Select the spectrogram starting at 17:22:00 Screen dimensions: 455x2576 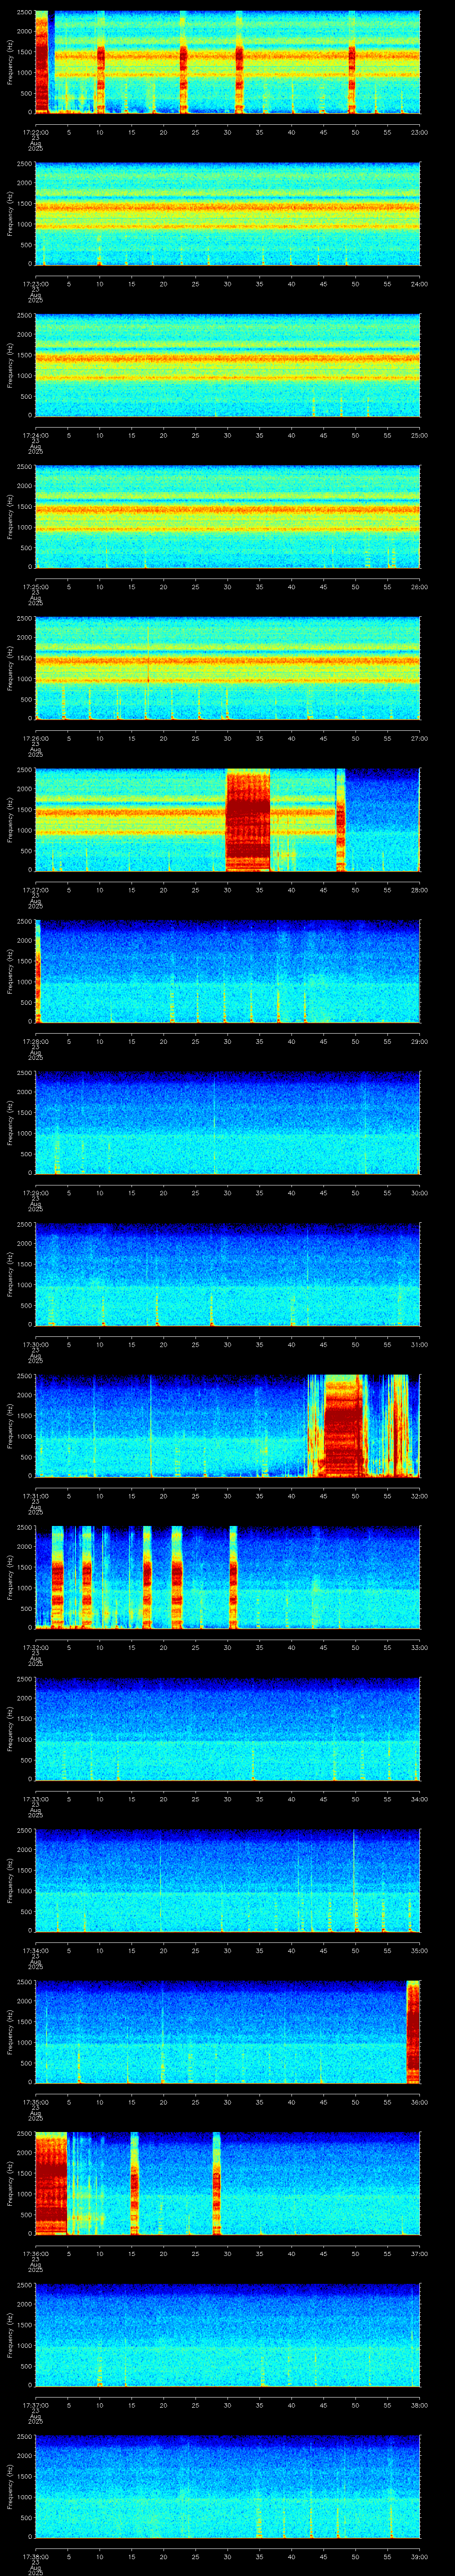click(227, 62)
